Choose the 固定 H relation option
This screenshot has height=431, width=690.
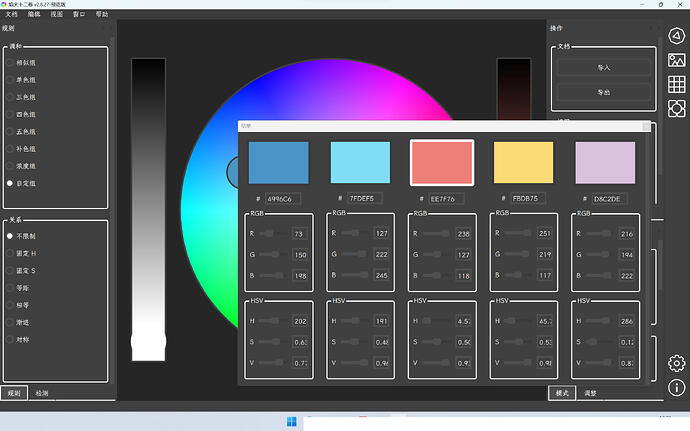coord(10,255)
